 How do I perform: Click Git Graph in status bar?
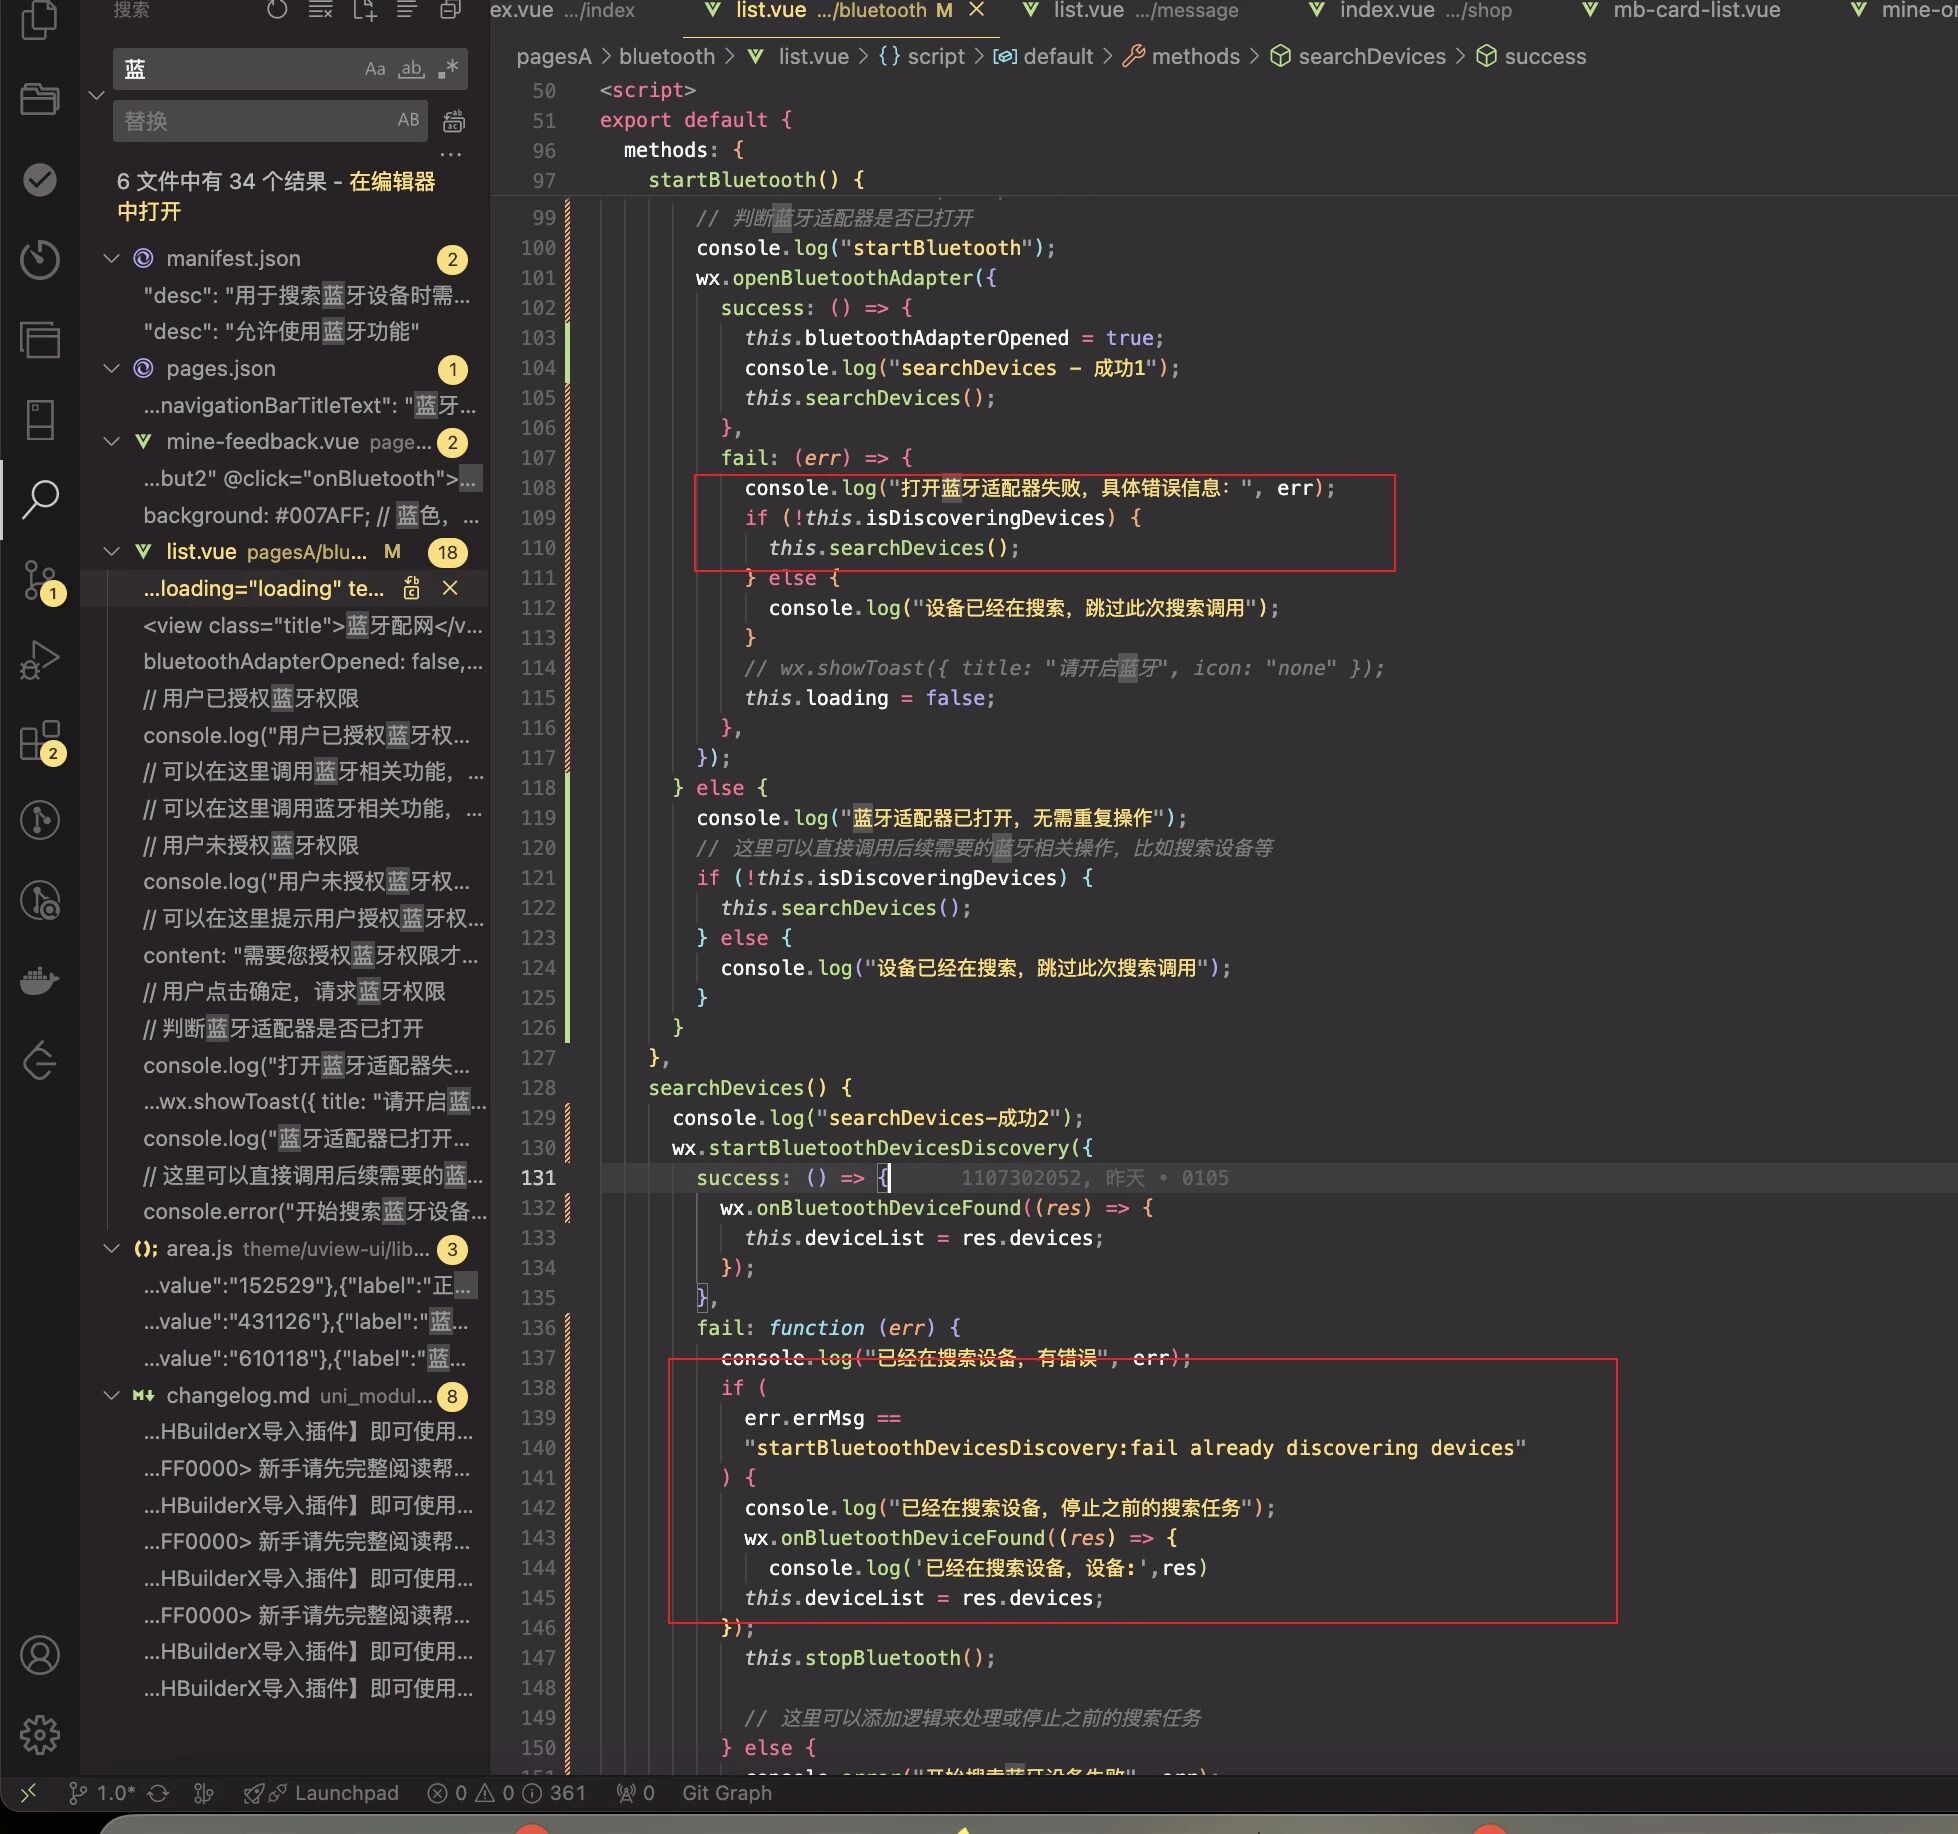(726, 1793)
